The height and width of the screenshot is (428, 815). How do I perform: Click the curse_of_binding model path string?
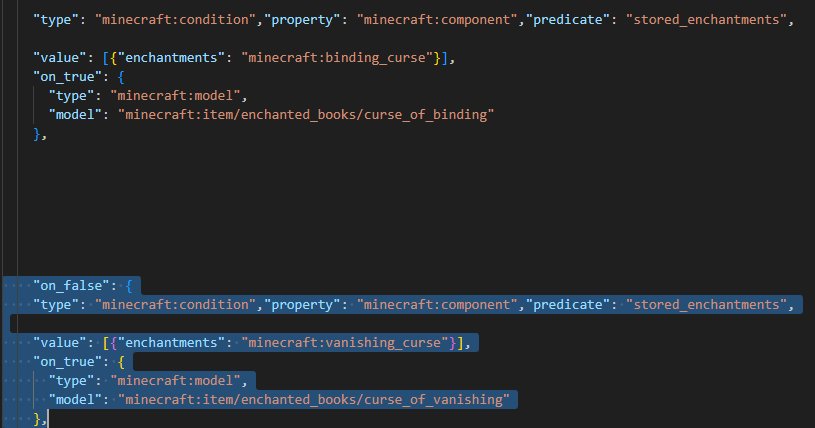tap(306, 115)
